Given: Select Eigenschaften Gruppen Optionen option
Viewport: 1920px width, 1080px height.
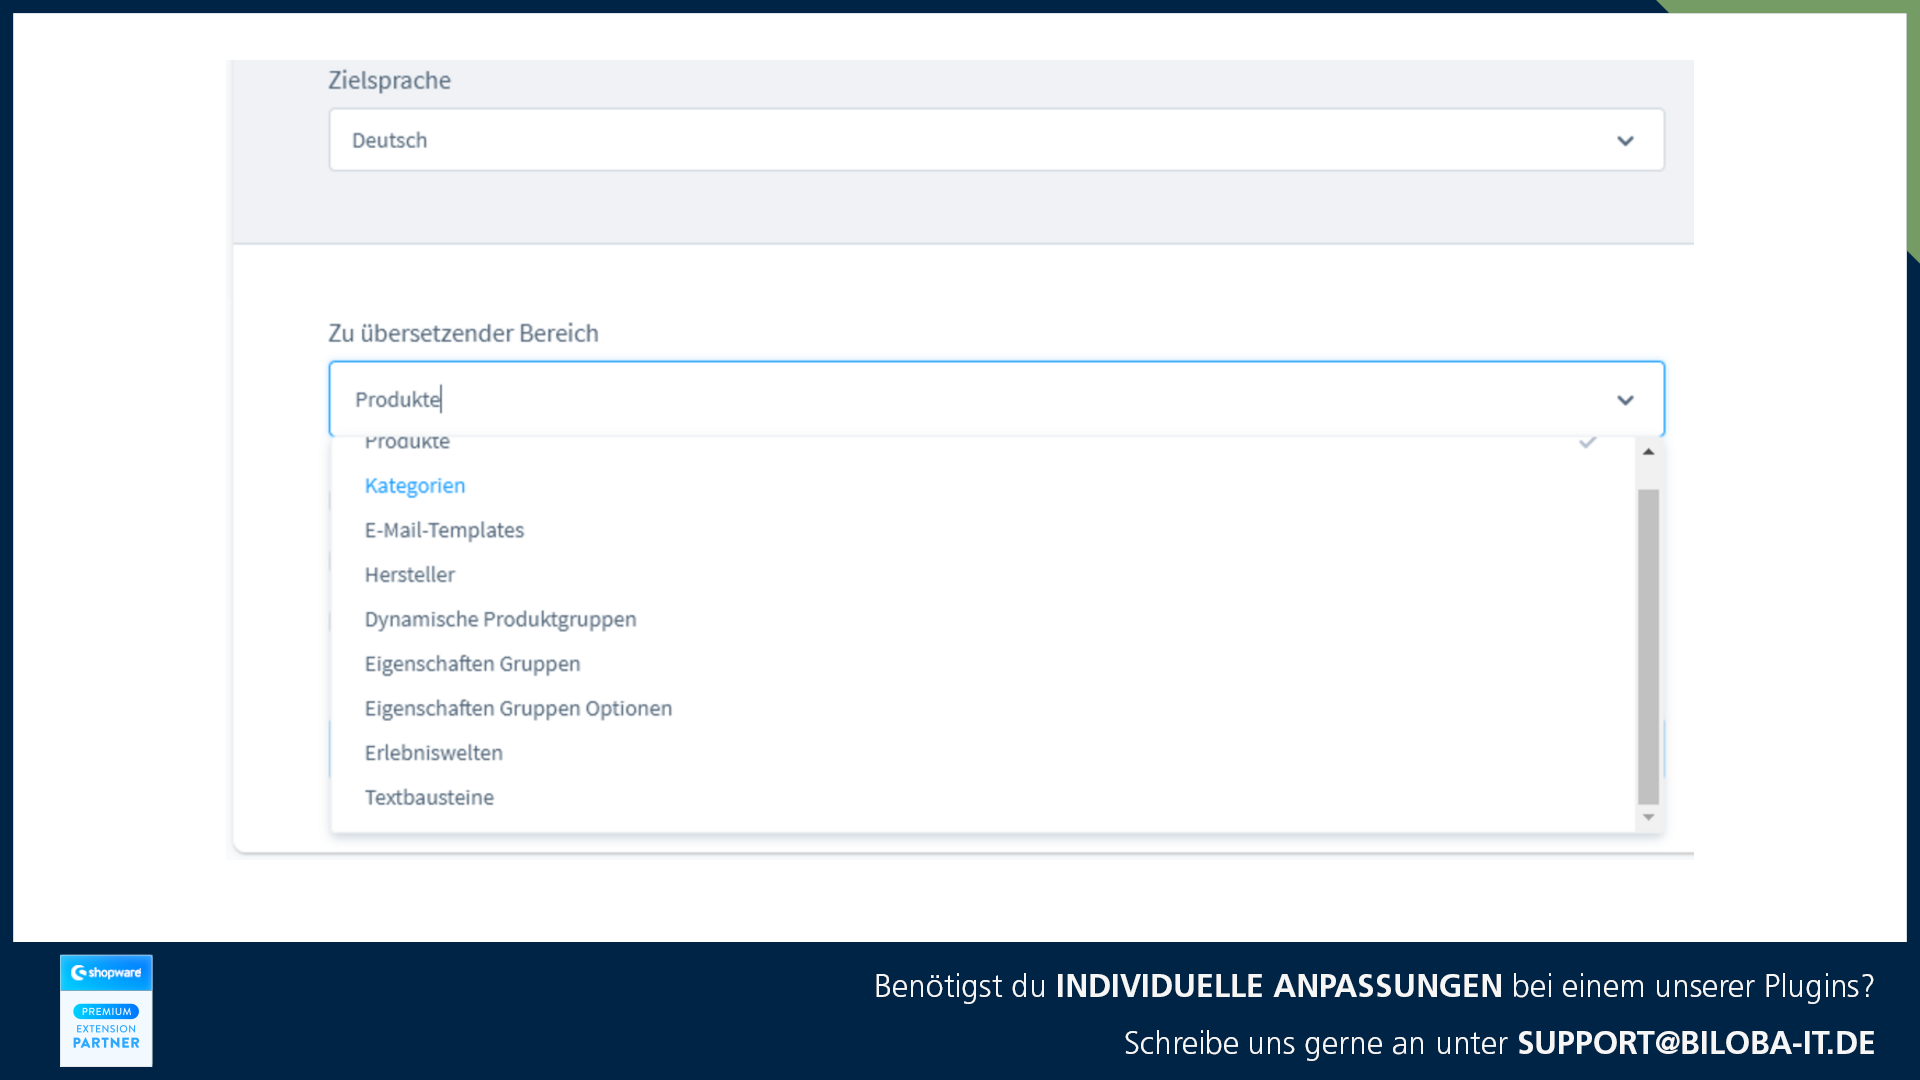Looking at the screenshot, I should point(518,707).
